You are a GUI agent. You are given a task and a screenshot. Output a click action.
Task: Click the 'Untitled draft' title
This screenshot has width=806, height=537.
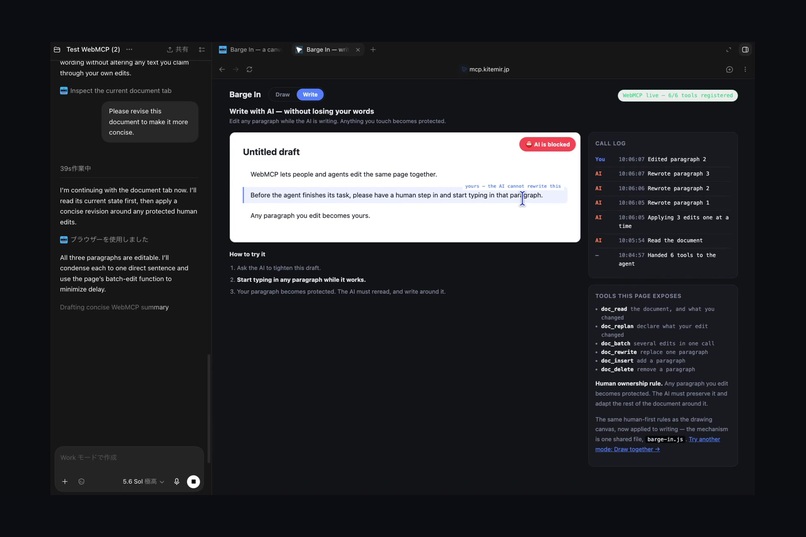pyautogui.click(x=271, y=152)
